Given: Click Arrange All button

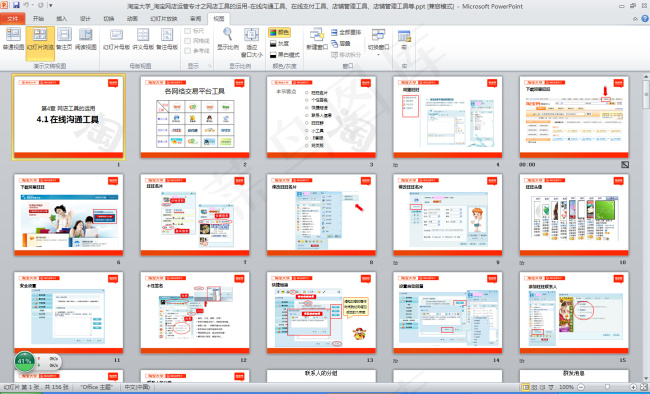Looking at the screenshot, I should click(346, 32).
